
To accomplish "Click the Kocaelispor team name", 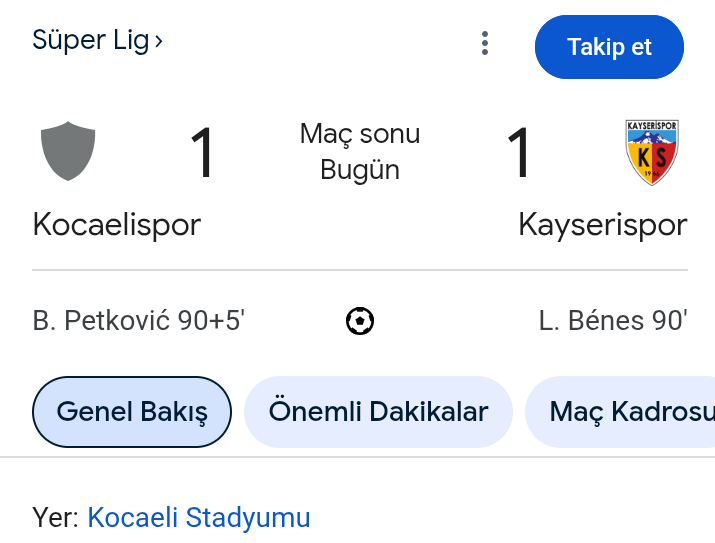I will (117, 224).
